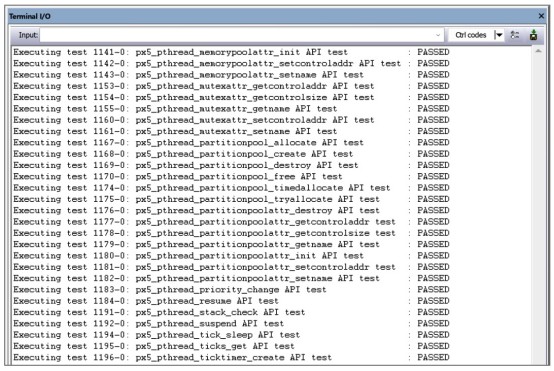The image size is (554, 371).
Task: Click the Terminal I/O title bar label
Action: (x=30, y=16)
